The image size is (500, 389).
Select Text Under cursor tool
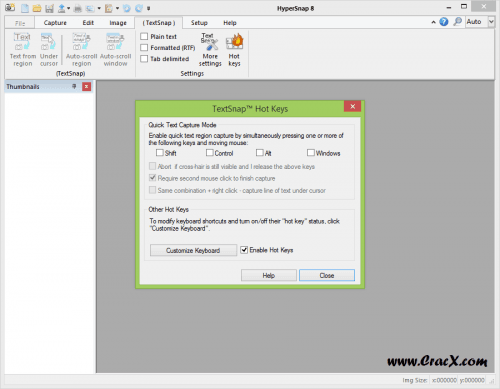click(49, 49)
